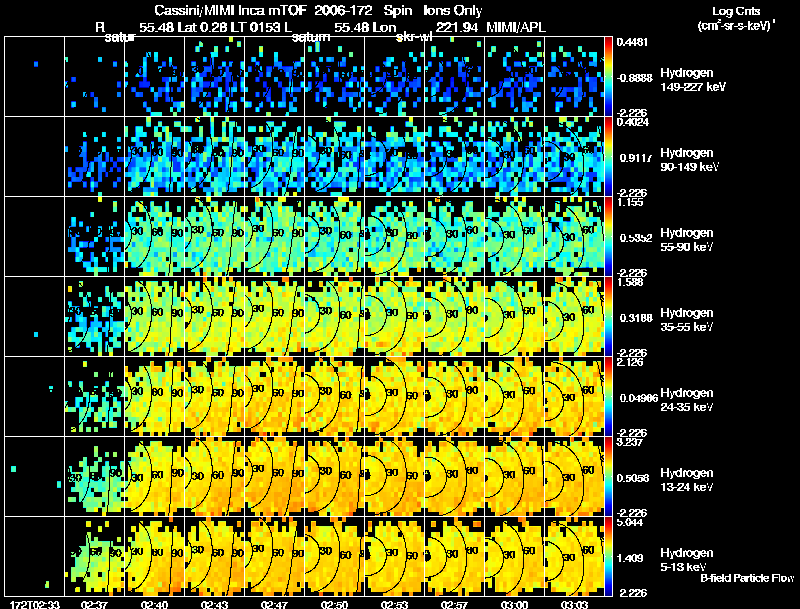Screen dimensions: 800x609
Task: Click the color scale midpoint 0.5058
Action: [634, 478]
